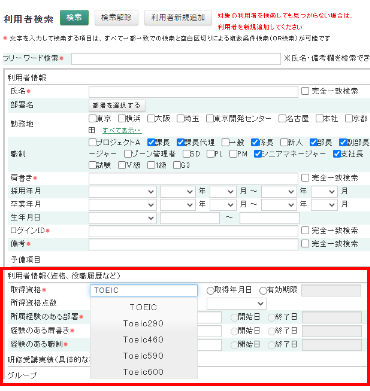Check the 東京開発センター checkbox
Screen dimensions: 370x391
pos(210,118)
